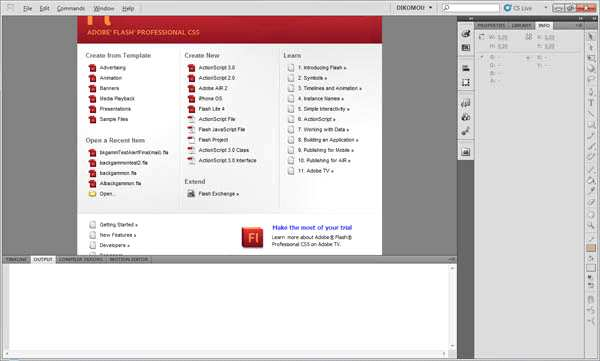Screen dimensions: 600x361
Task: Expand the collapsed icon panel dock
Action: point(471,18)
